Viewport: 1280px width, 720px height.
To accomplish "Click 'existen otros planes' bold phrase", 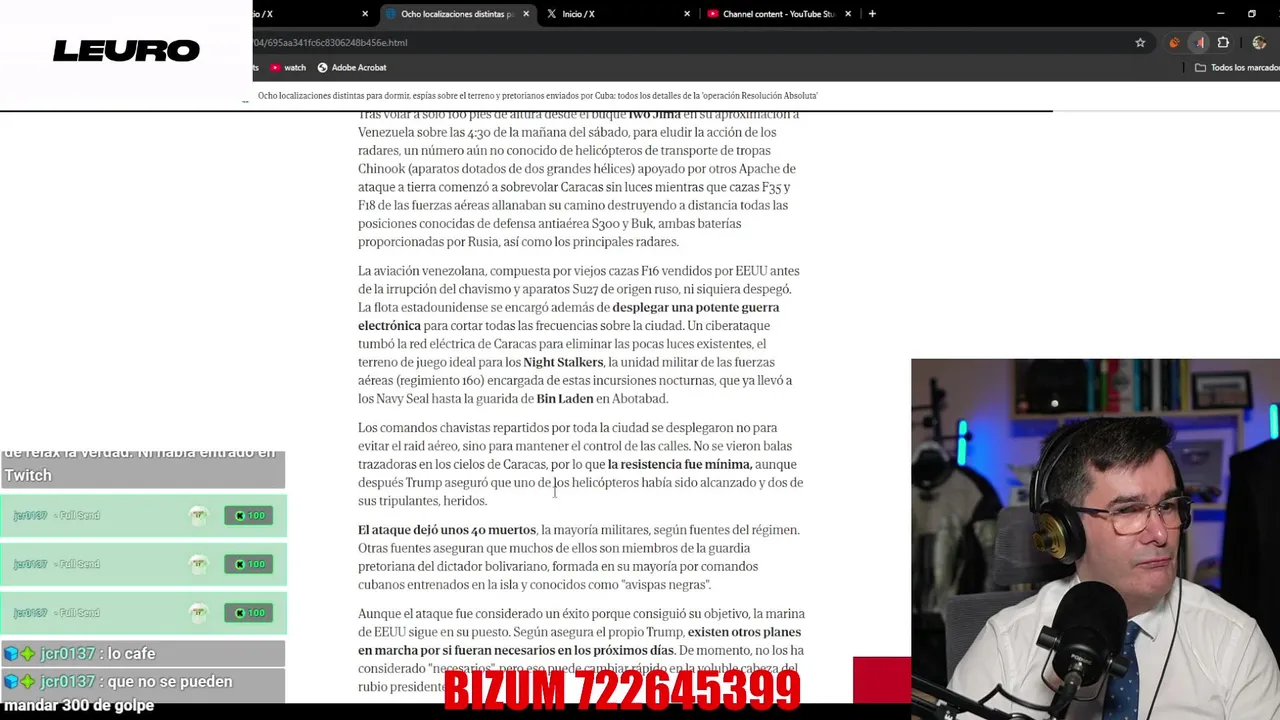I will tap(744, 632).
